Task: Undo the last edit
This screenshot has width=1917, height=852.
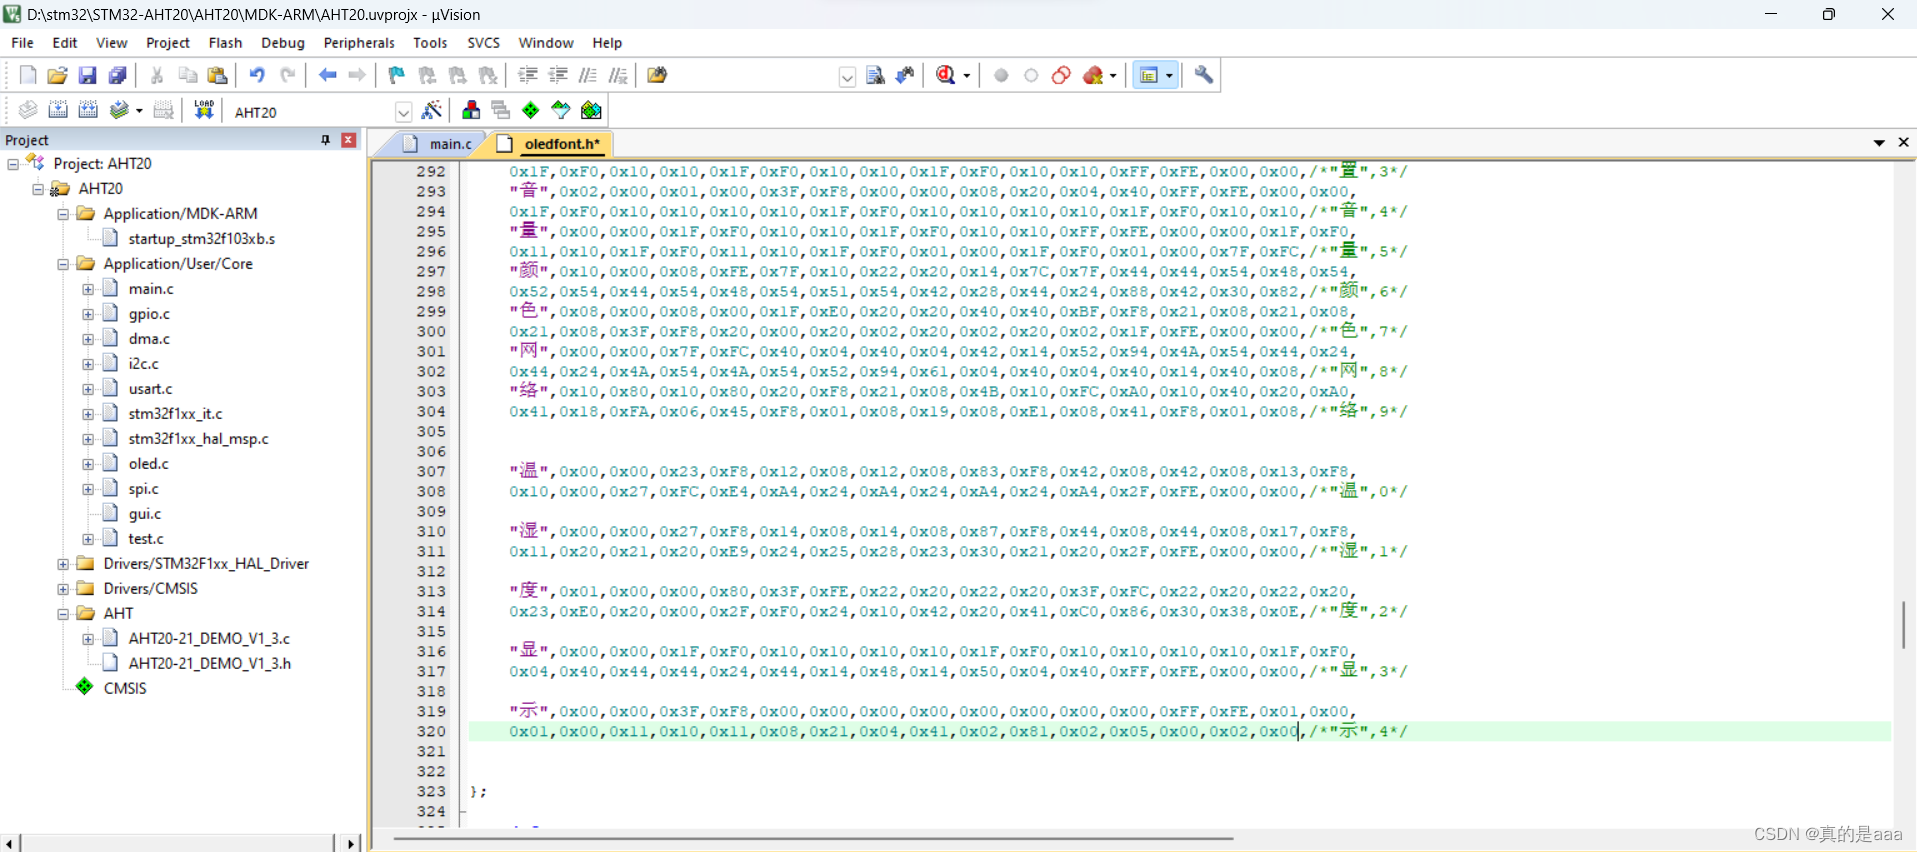Action: click(257, 75)
